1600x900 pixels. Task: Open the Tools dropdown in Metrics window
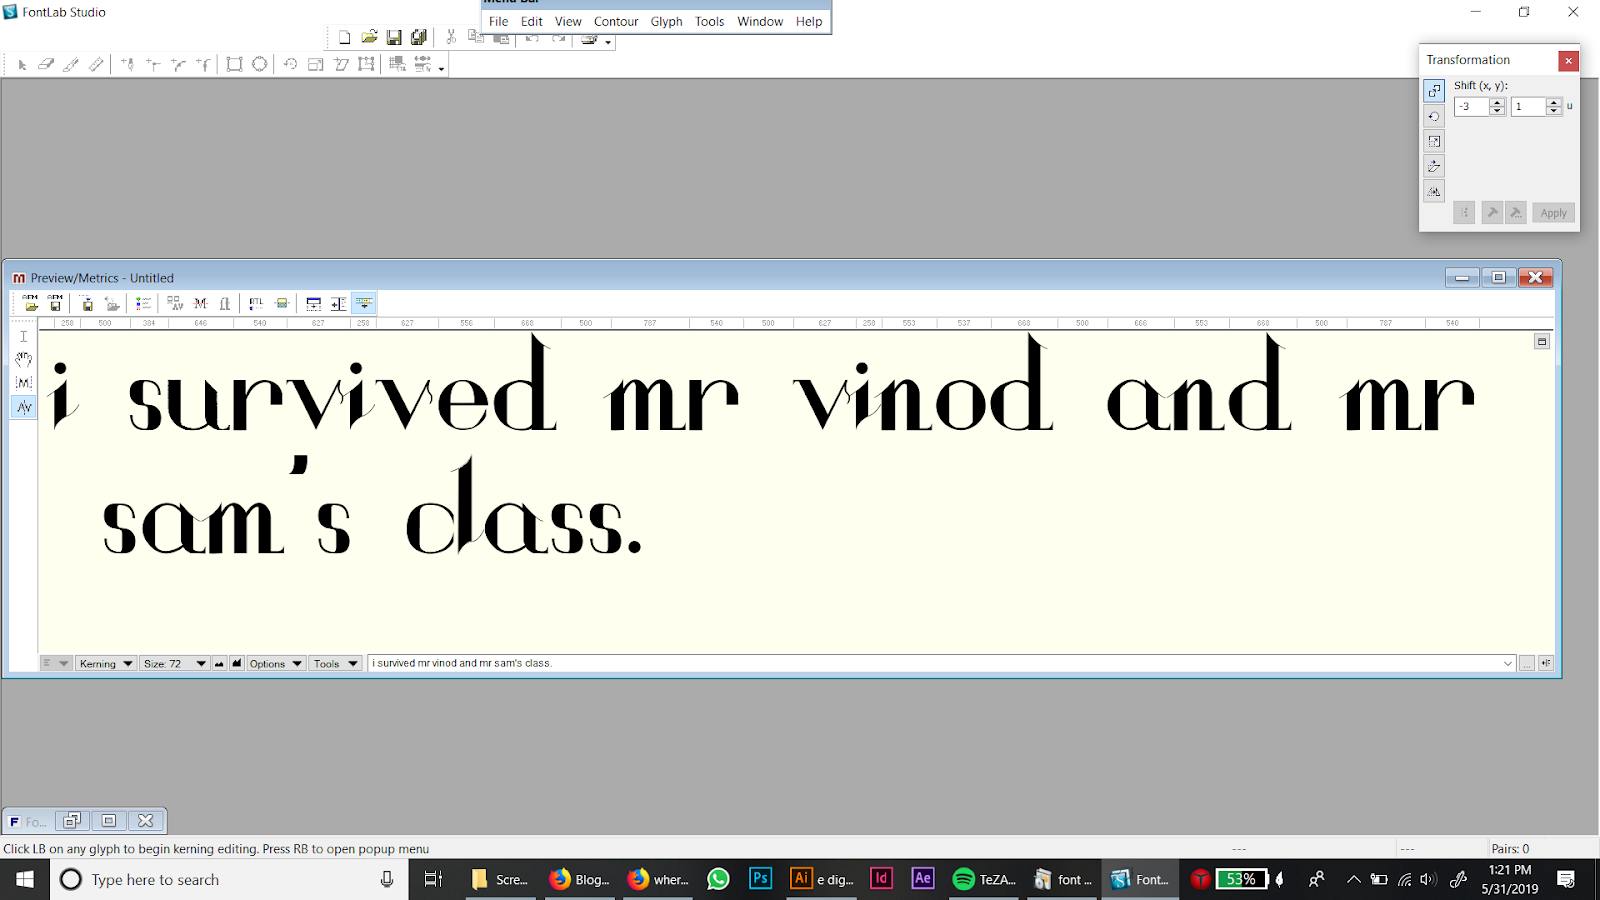pos(336,664)
